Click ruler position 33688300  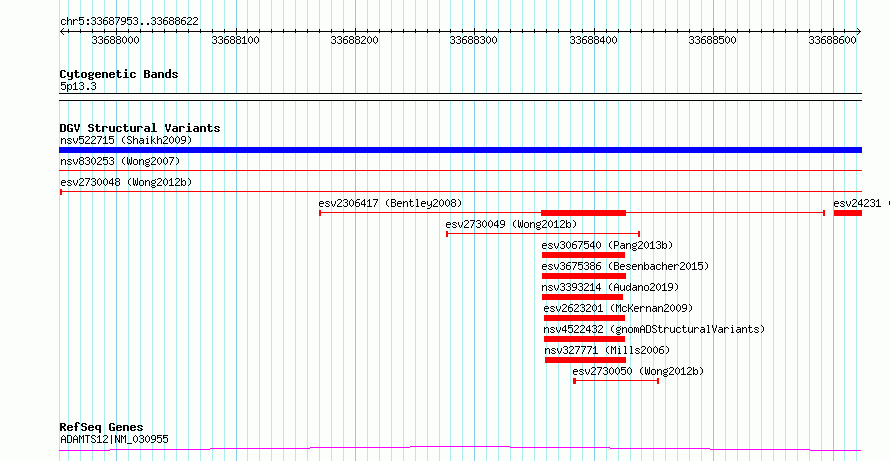click(x=474, y=40)
